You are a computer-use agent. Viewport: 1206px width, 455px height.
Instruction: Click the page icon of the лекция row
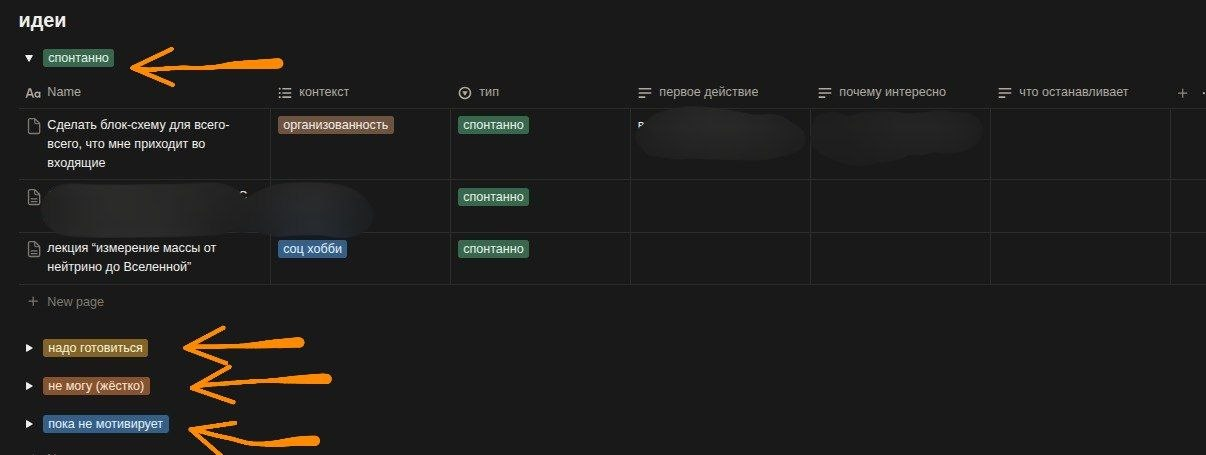point(33,249)
